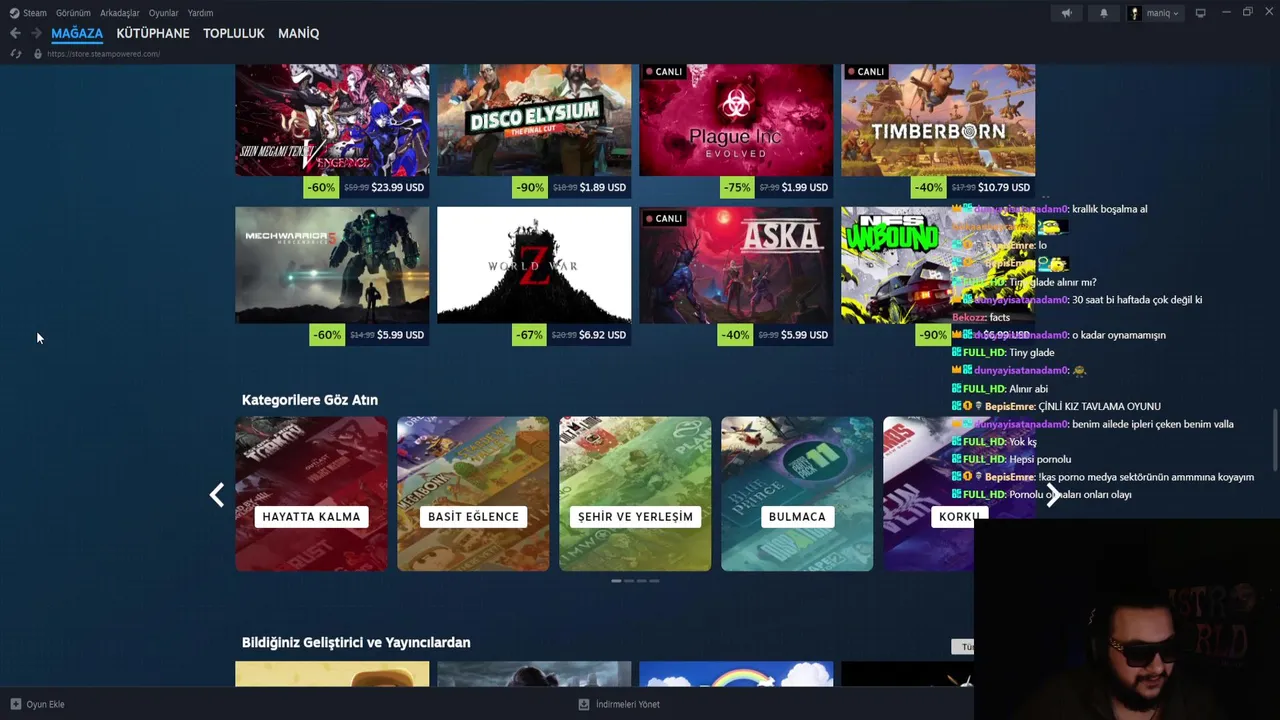Viewport: 1280px width, 720px height.
Task: Show previous categories with left arrow
Action: pyautogui.click(x=216, y=494)
